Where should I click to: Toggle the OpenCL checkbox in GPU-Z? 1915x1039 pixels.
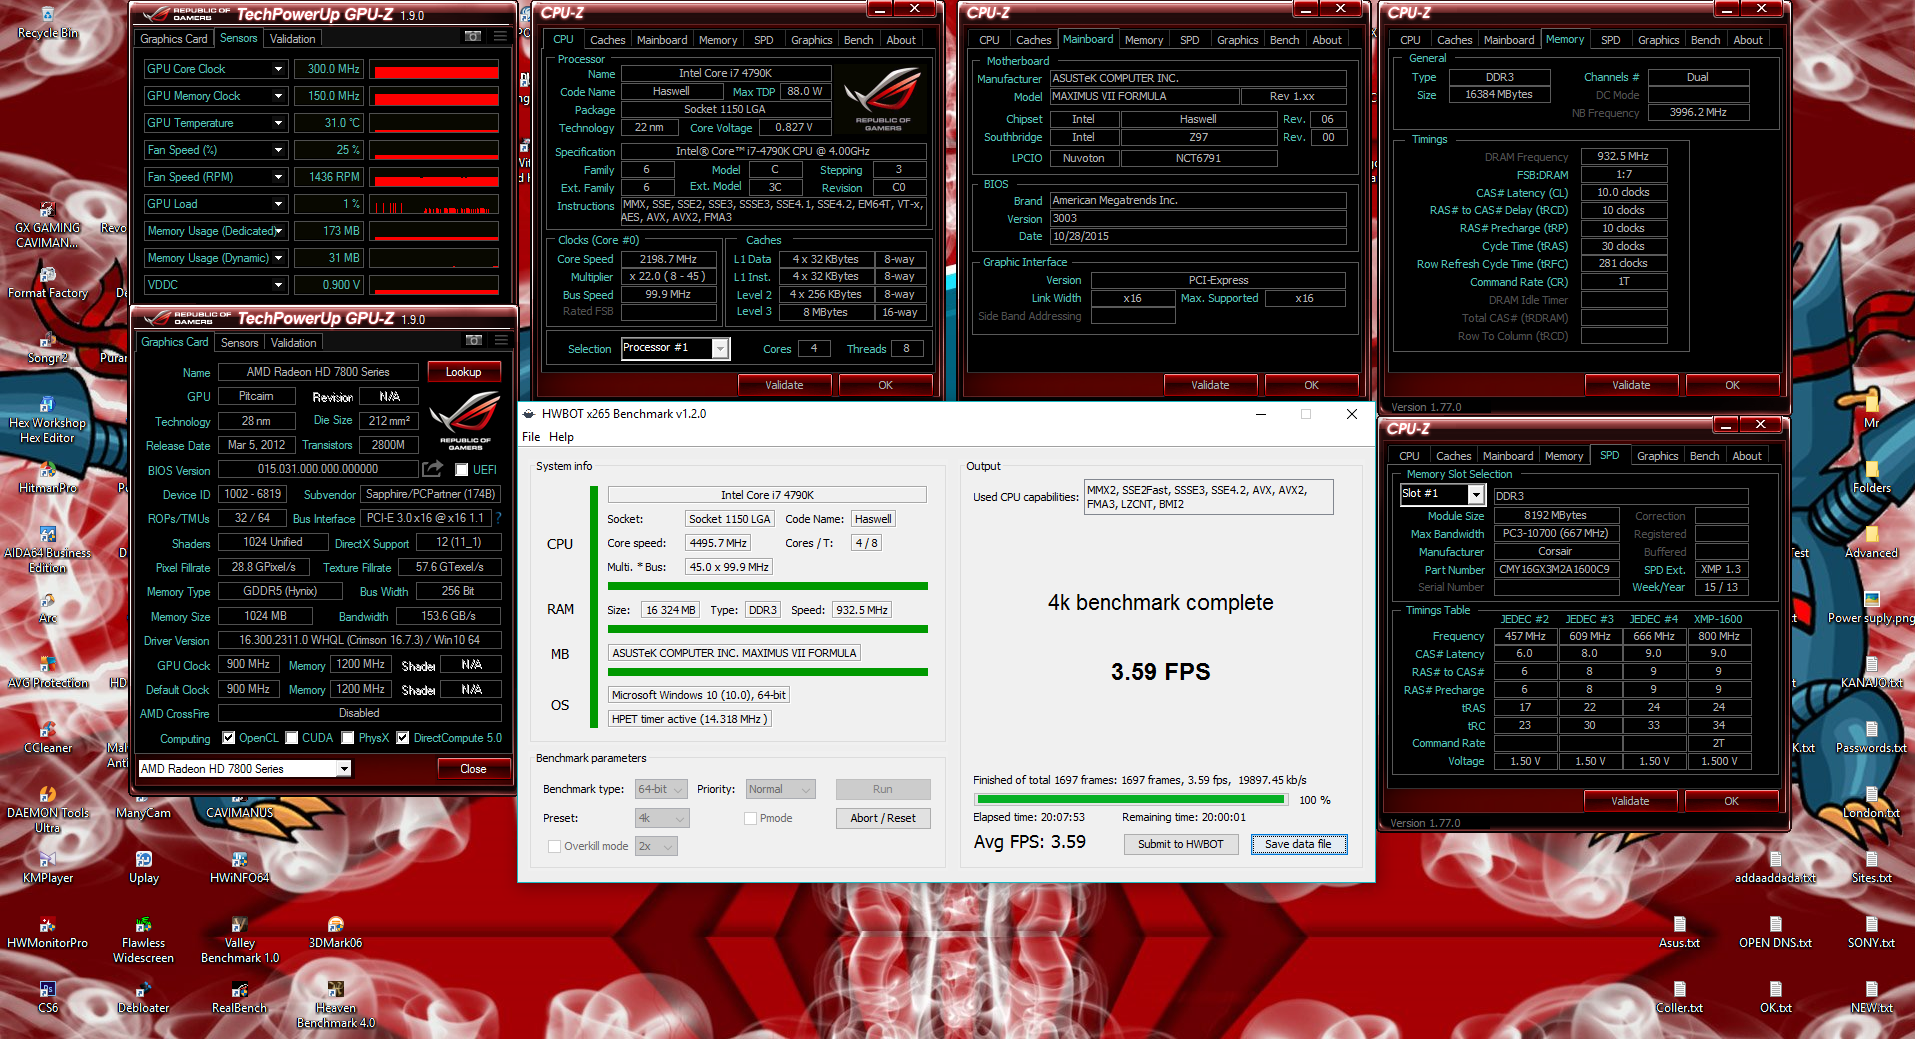pos(229,738)
